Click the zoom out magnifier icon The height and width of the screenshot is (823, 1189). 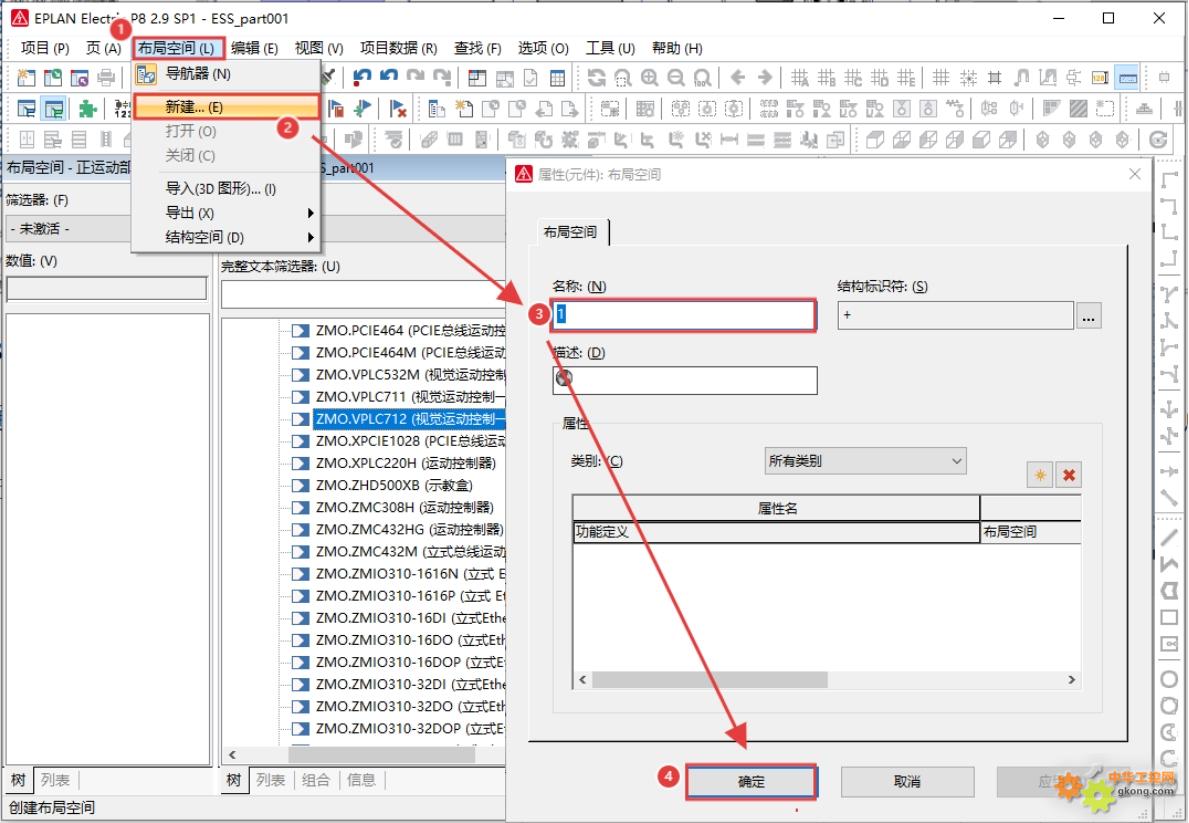tap(676, 77)
